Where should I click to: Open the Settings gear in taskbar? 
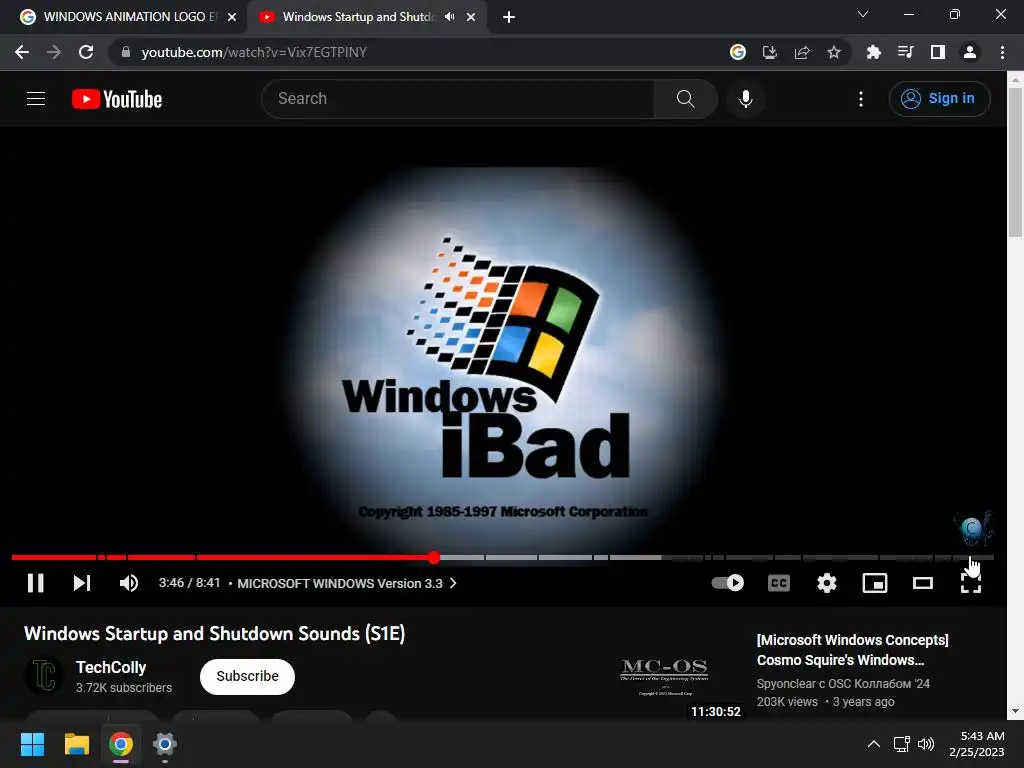pos(165,744)
